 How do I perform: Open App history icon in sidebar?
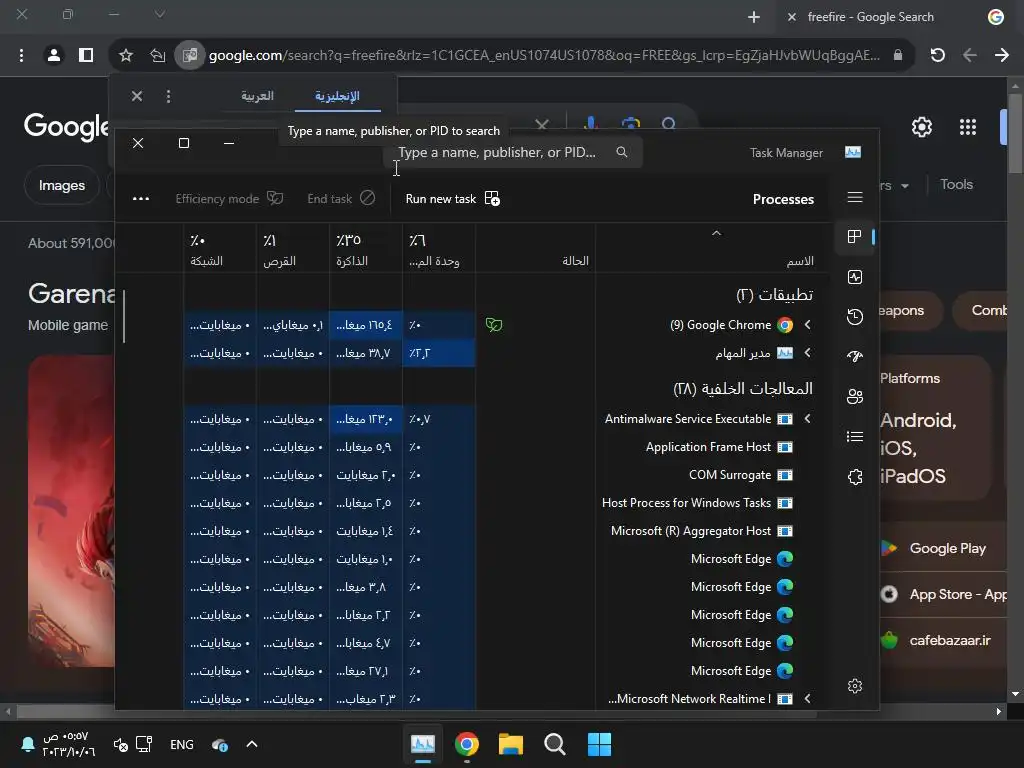pyautogui.click(x=854, y=317)
